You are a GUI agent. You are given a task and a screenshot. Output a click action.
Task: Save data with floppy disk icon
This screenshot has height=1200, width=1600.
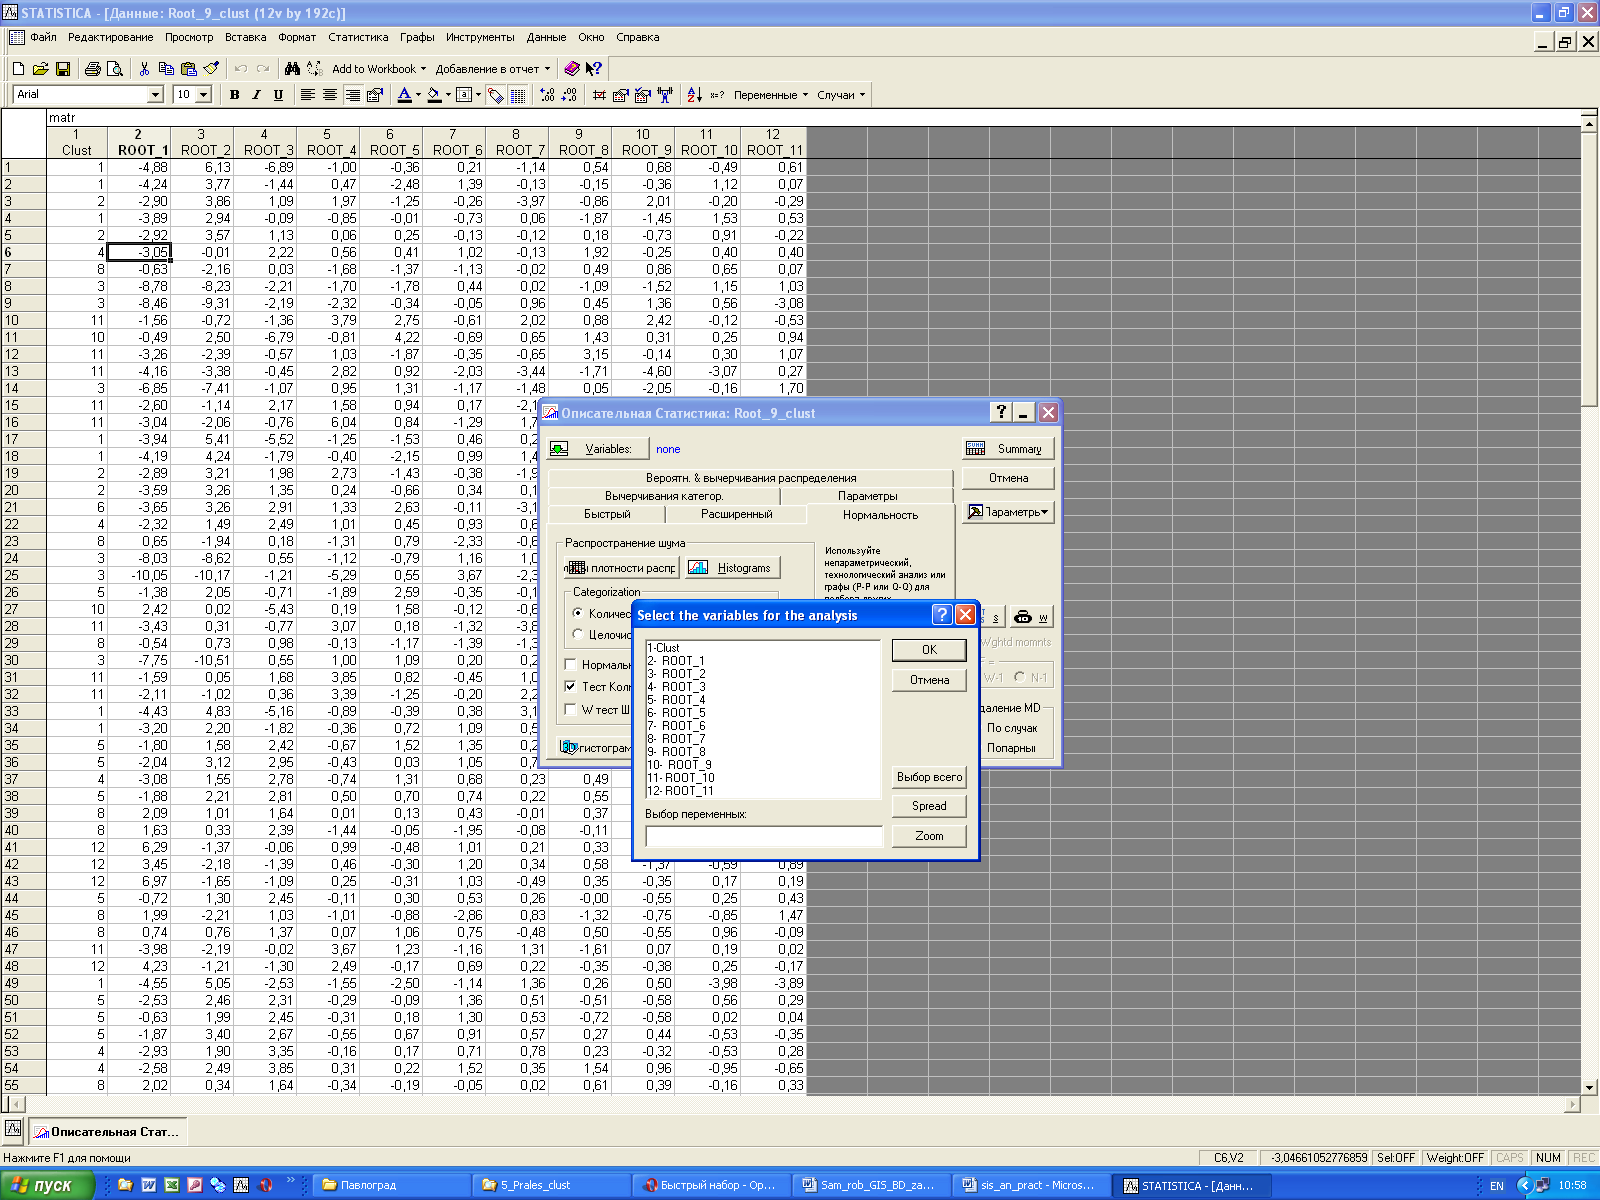click(x=62, y=69)
